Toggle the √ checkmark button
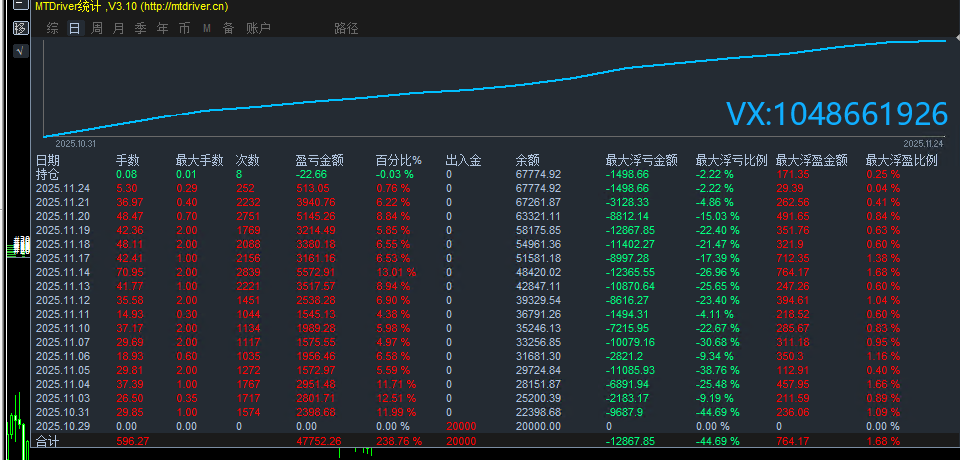Viewport: 960px width, 460px height. click(20, 49)
